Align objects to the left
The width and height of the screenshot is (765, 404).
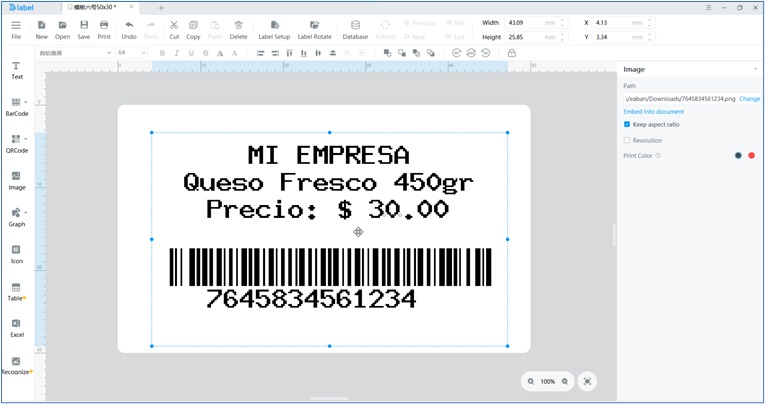261,53
